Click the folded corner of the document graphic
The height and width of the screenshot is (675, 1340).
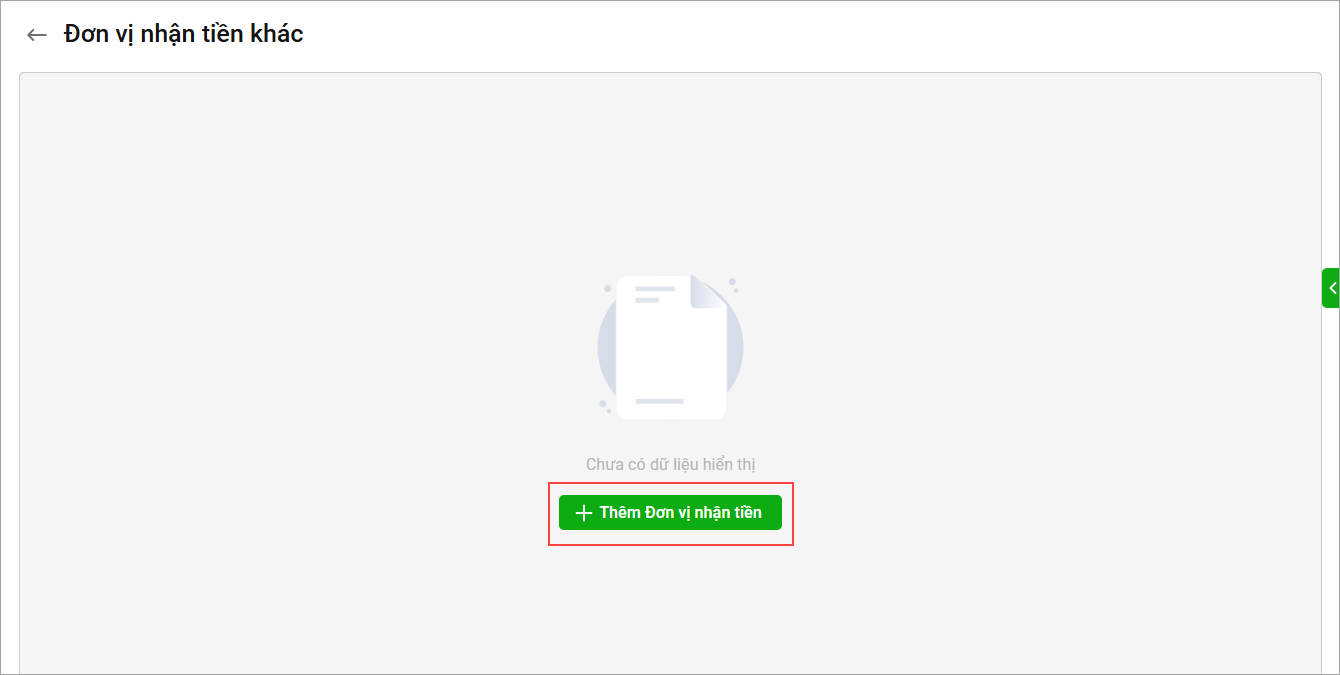[706, 292]
